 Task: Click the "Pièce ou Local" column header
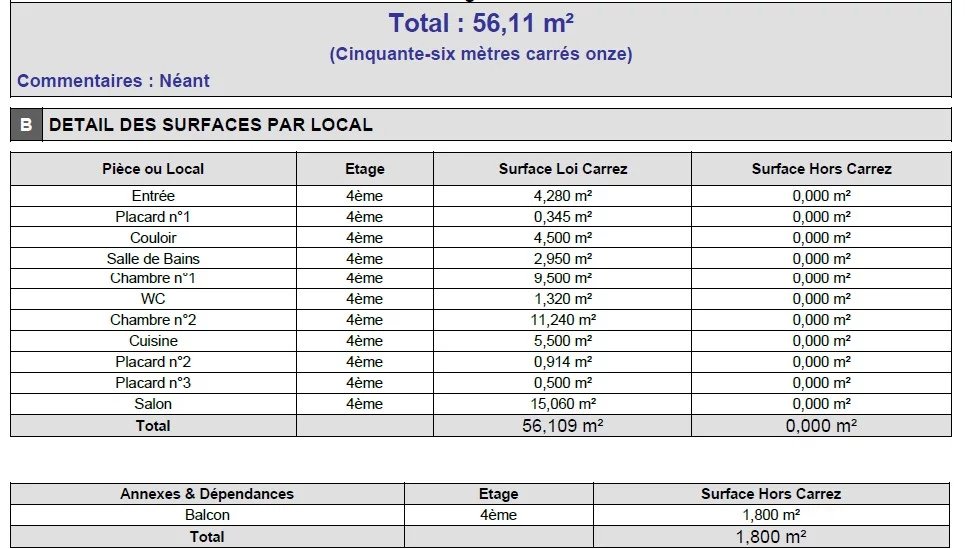[153, 169]
